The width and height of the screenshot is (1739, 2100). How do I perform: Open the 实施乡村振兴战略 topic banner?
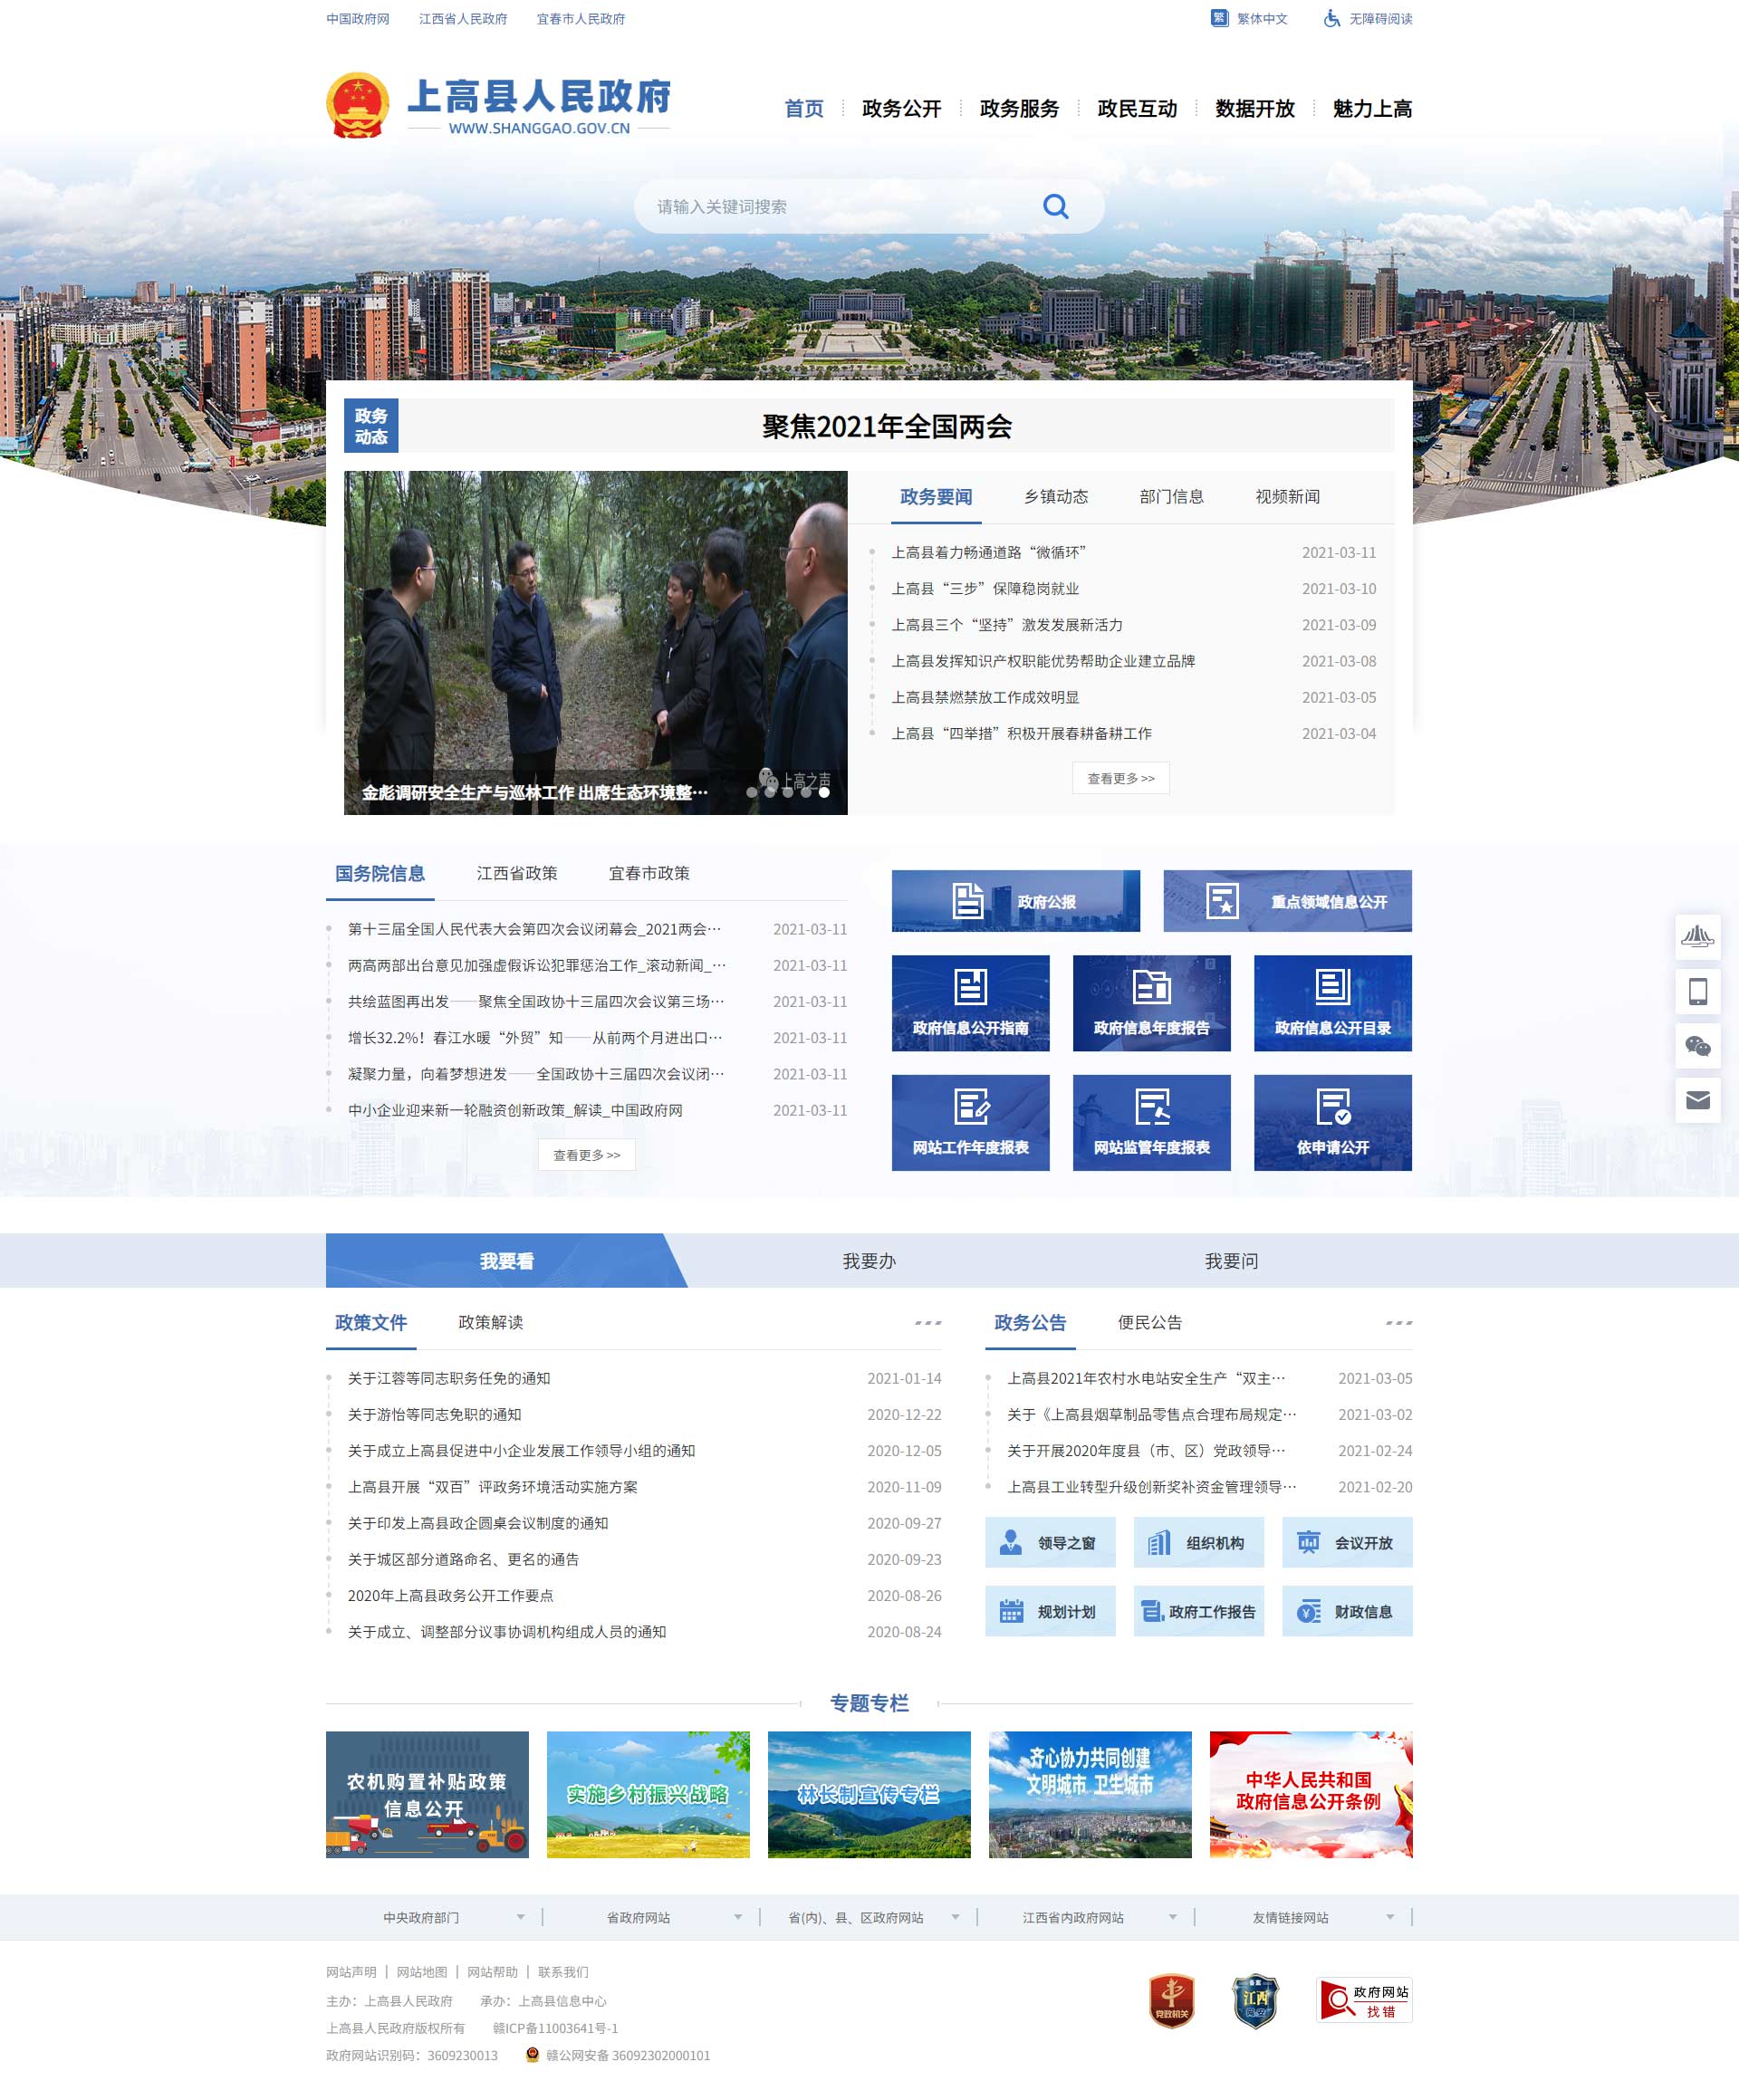[648, 1794]
